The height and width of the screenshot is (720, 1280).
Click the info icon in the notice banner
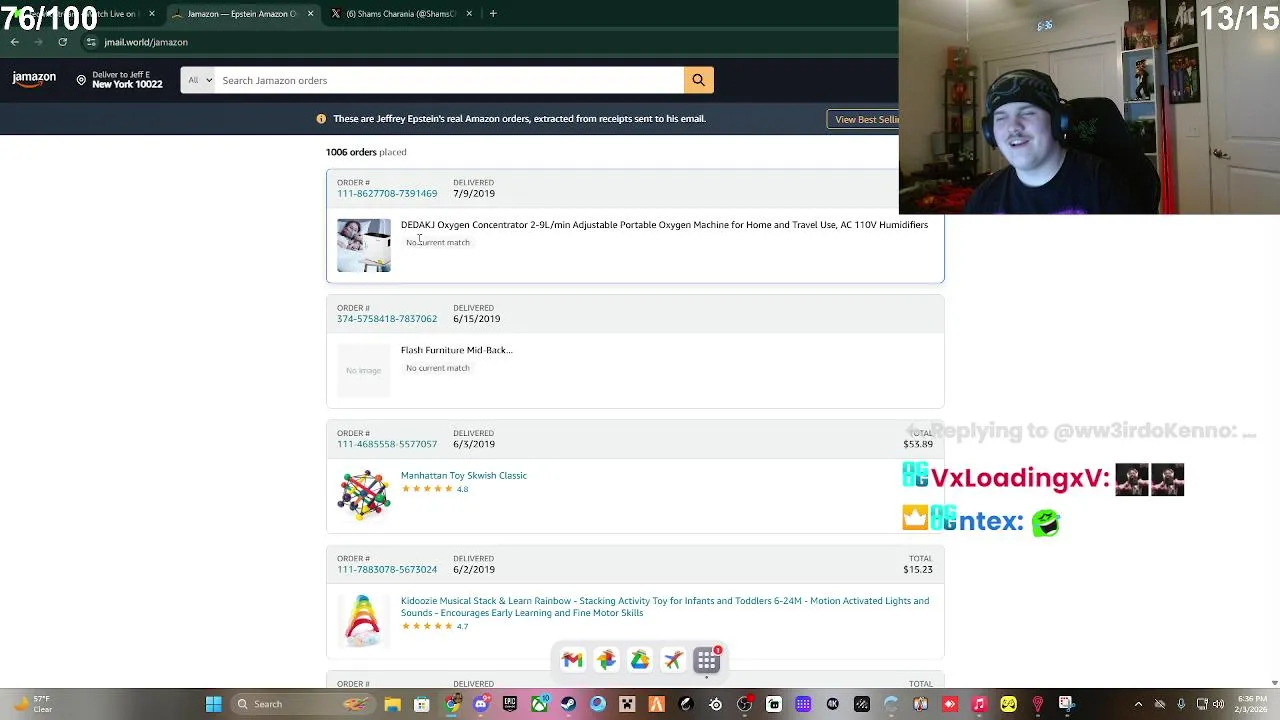(321, 119)
